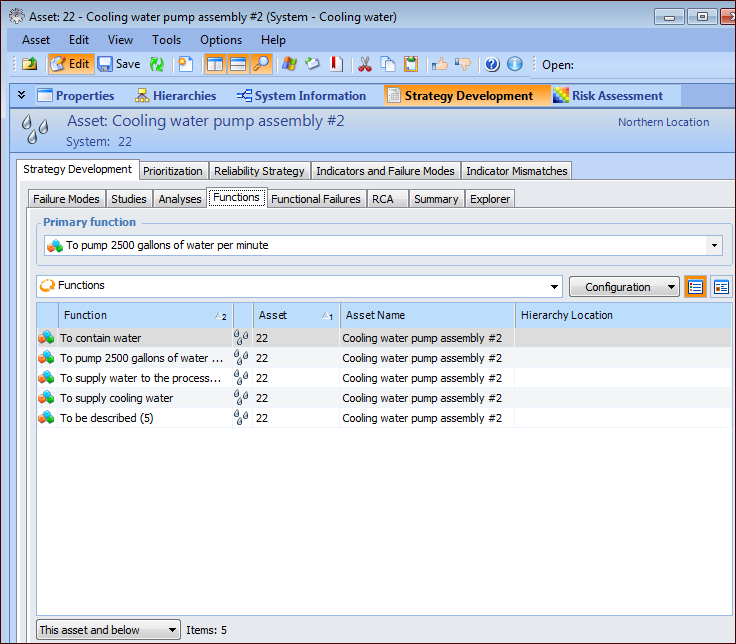Viewport: 736px width, 644px height.
Task: Click the magnifier search icon in toolbar
Action: click(261, 64)
